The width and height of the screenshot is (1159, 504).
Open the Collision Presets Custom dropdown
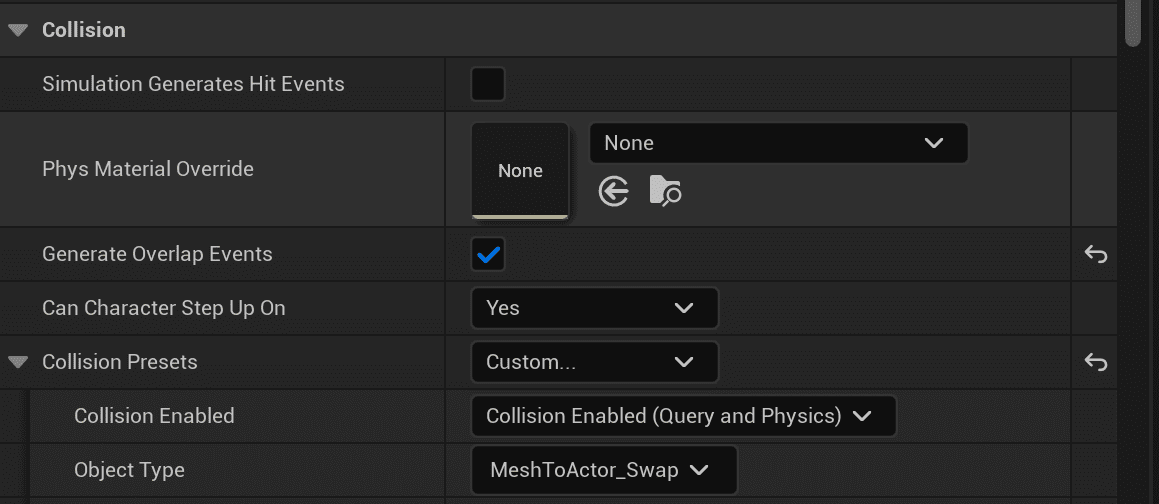(x=595, y=362)
